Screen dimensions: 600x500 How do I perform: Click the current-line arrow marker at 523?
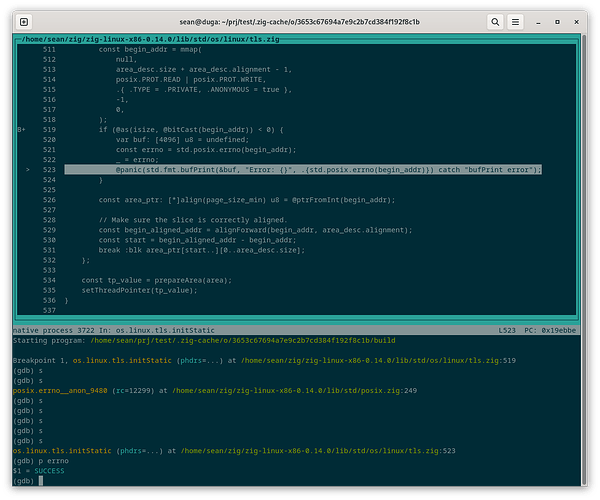pos(28,169)
